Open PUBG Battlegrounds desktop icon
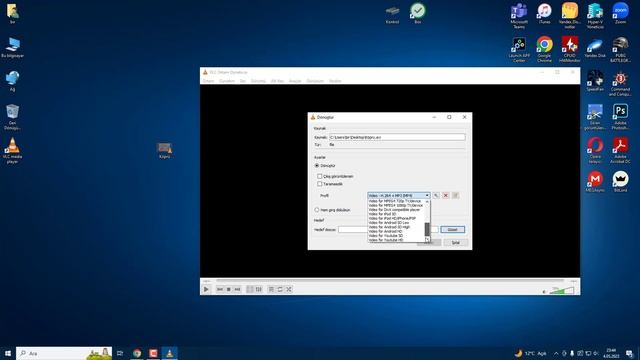 pos(620,49)
